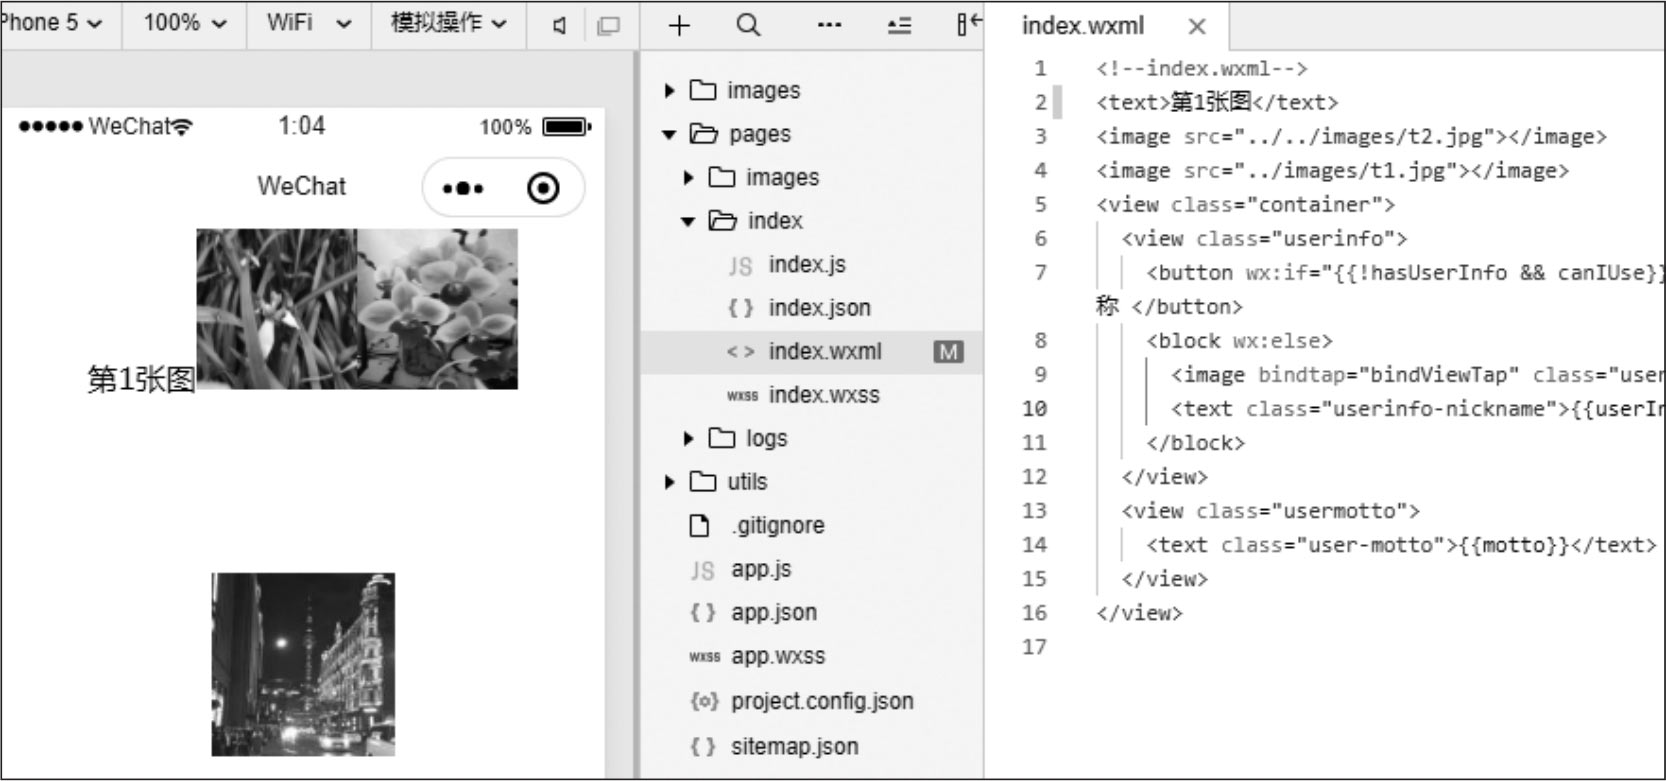Click the logs folder icon
The width and height of the screenshot is (1666, 781).
point(721,439)
